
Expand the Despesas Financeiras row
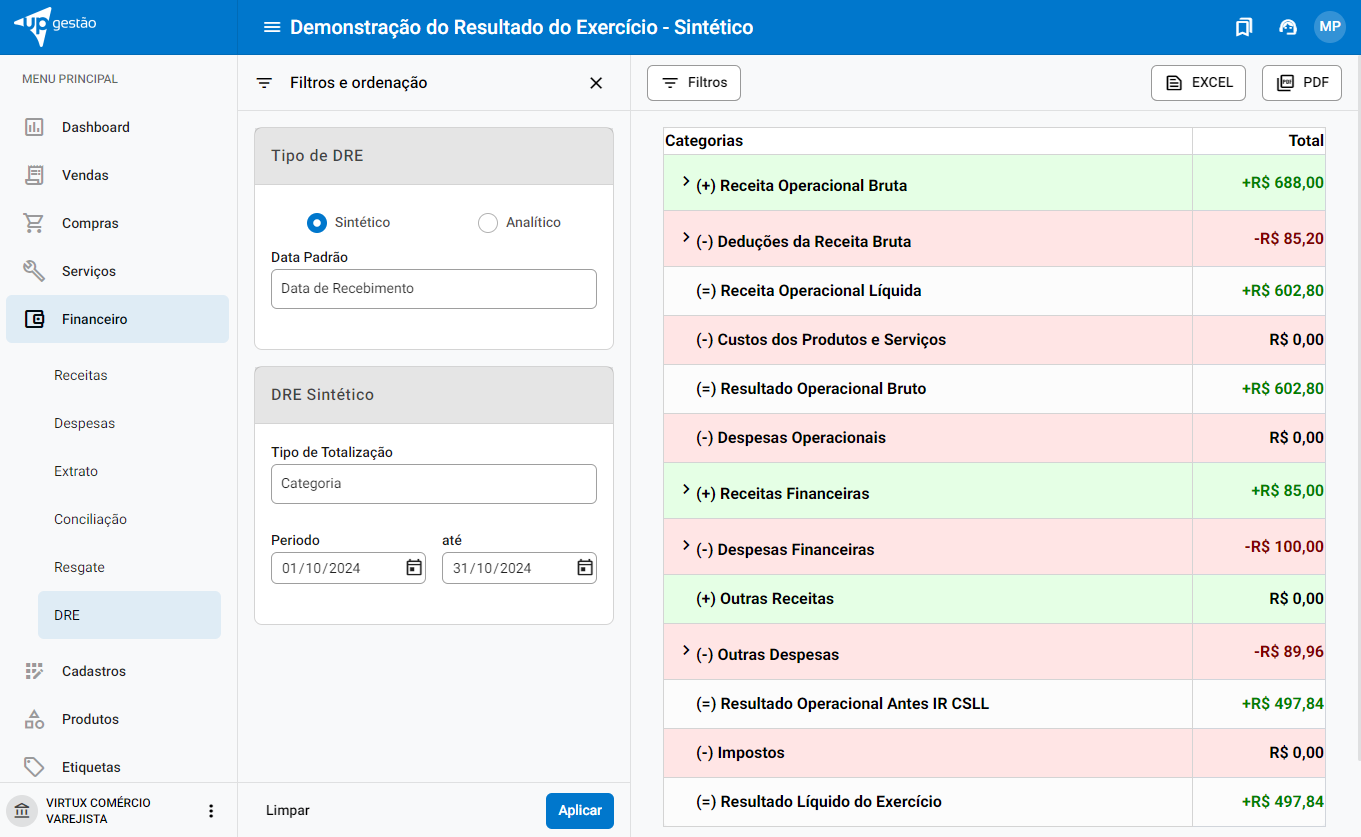pyautogui.click(x=686, y=546)
